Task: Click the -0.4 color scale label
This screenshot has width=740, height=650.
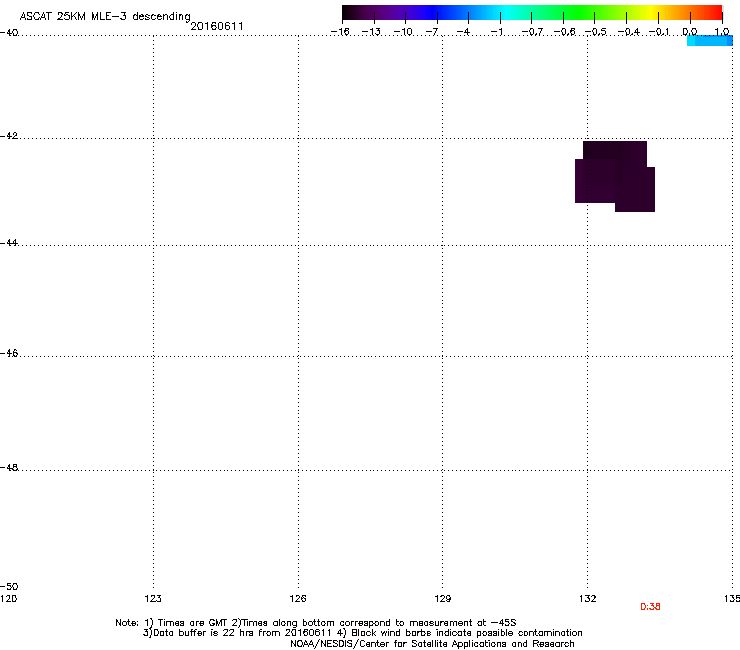Action: pyautogui.click(x=629, y=32)
